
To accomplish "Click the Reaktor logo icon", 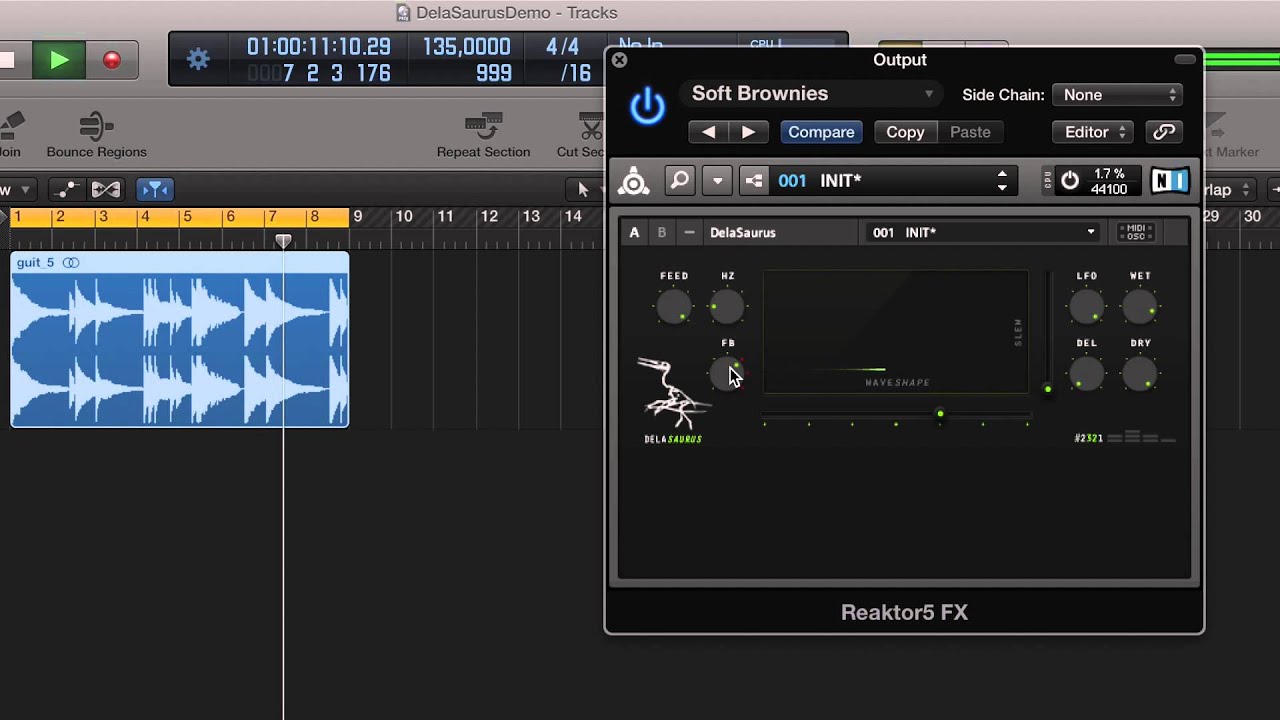I will (634, 181).
